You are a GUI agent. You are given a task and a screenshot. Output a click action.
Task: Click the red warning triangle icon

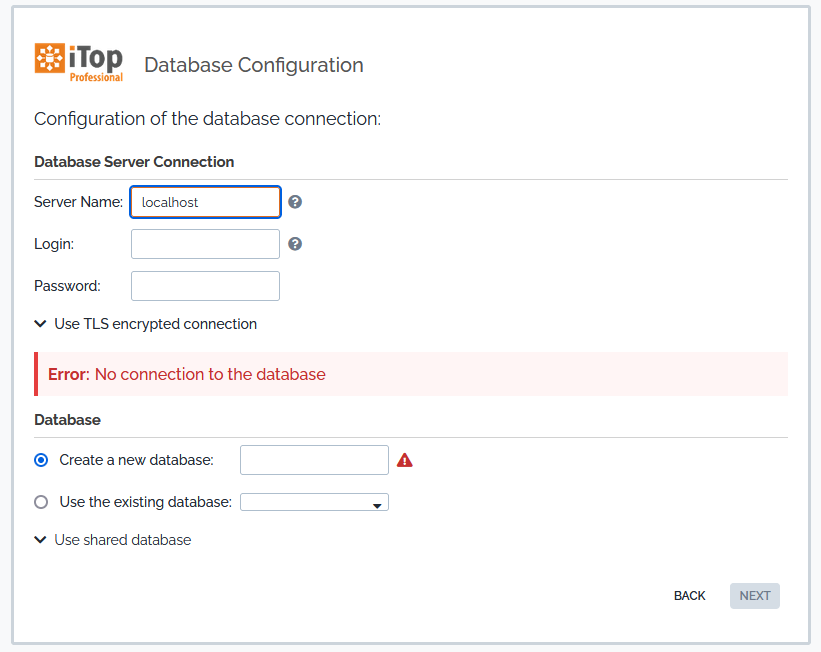tap(405, 460)
